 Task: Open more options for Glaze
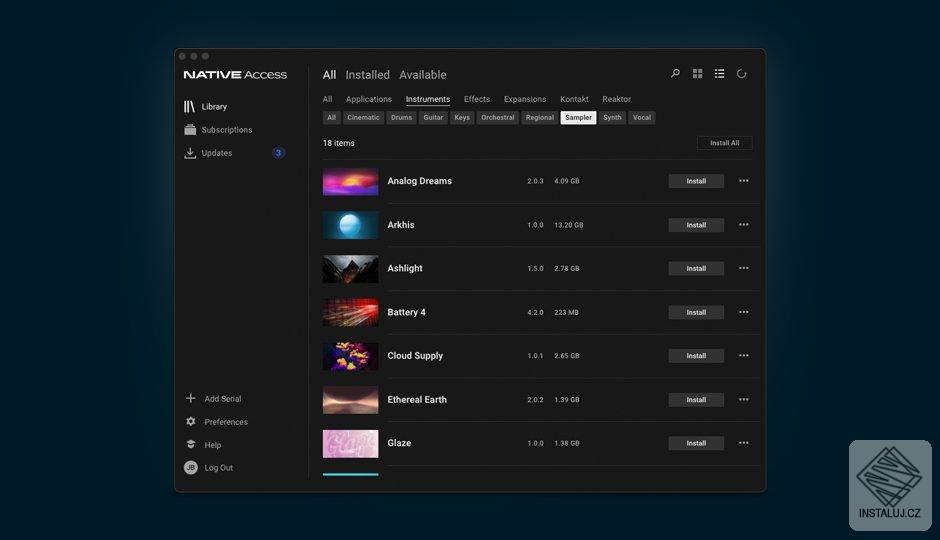743,443
